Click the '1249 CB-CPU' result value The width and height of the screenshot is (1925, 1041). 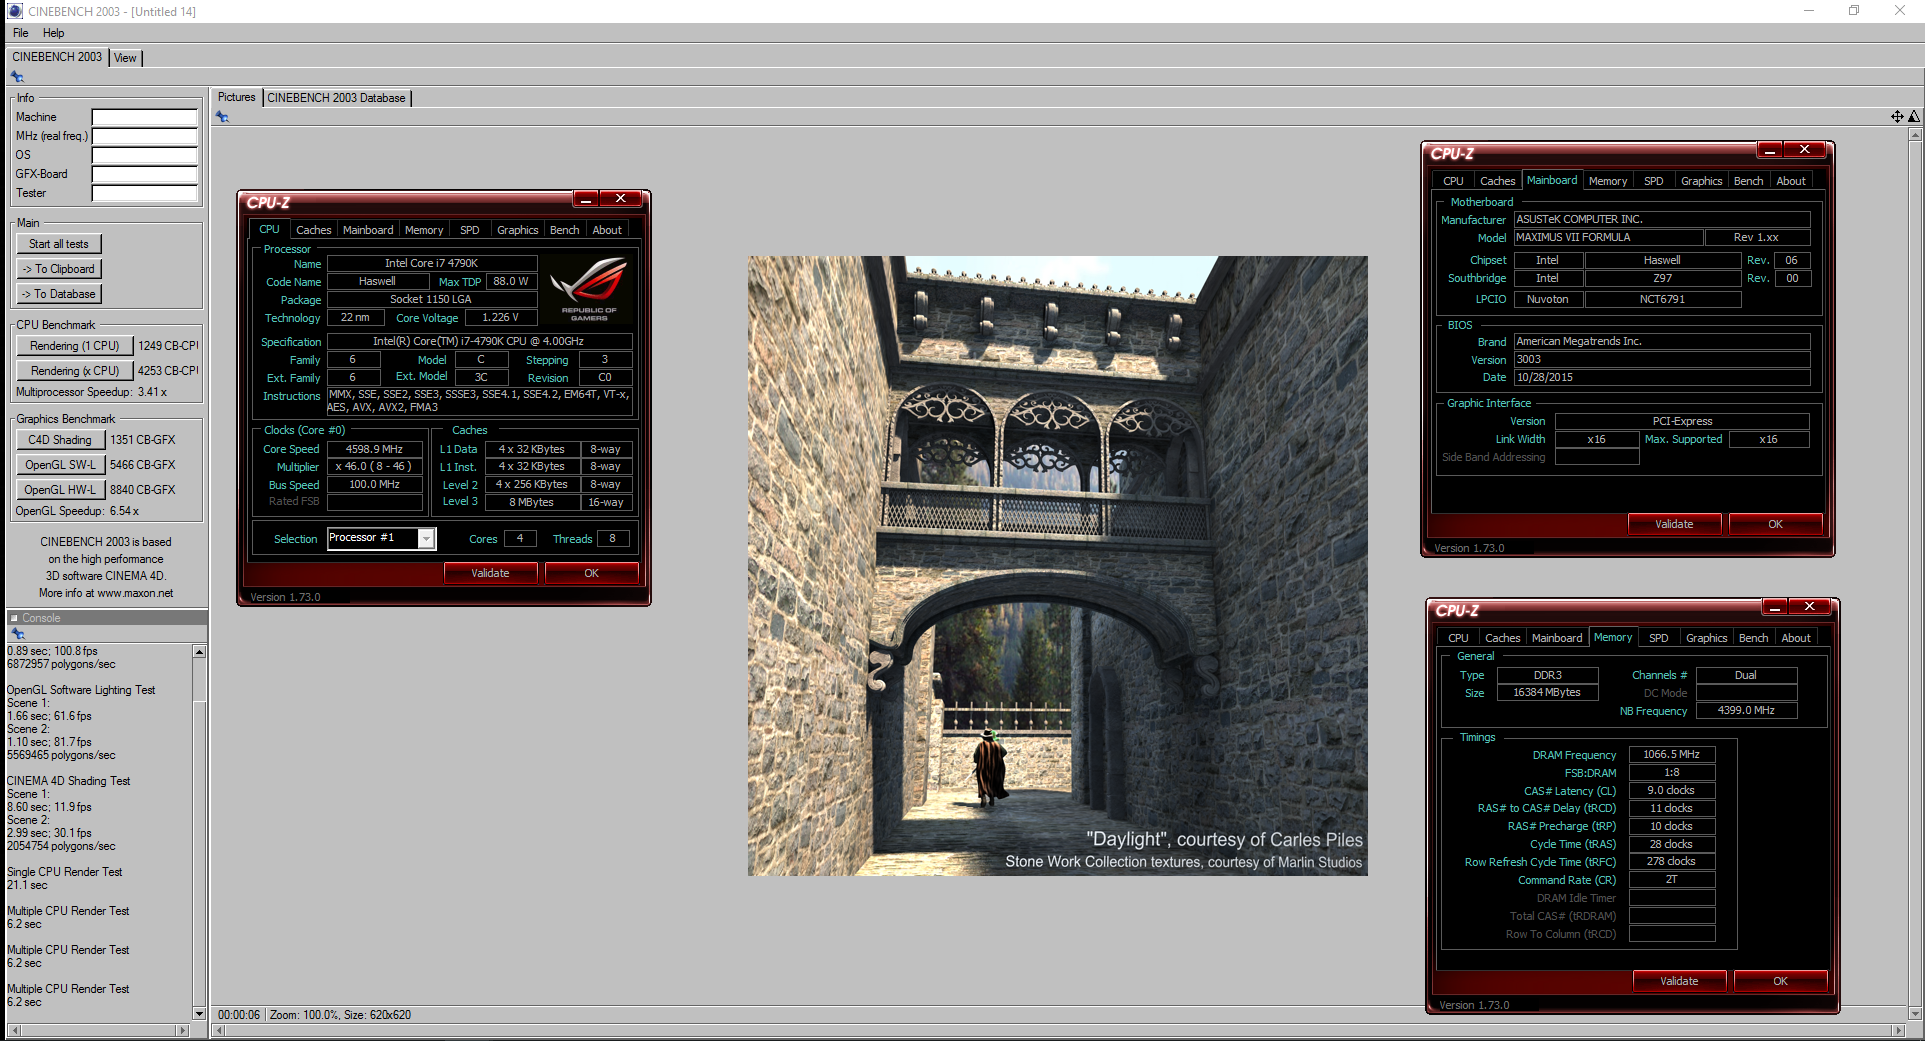click(168, 346)
